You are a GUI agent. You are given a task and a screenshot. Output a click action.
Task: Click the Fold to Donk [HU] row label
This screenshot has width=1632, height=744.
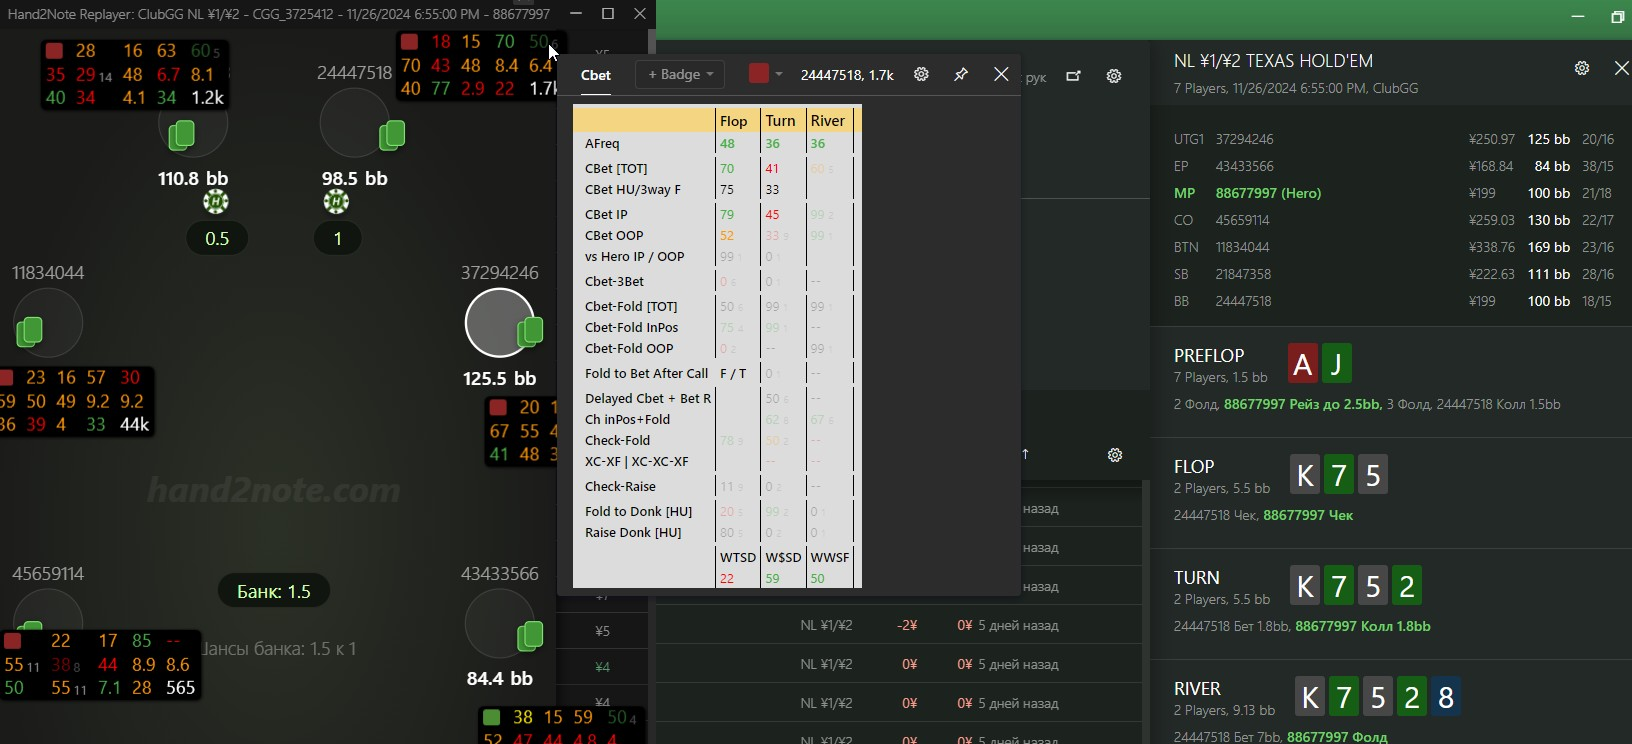tap(638, 512)
